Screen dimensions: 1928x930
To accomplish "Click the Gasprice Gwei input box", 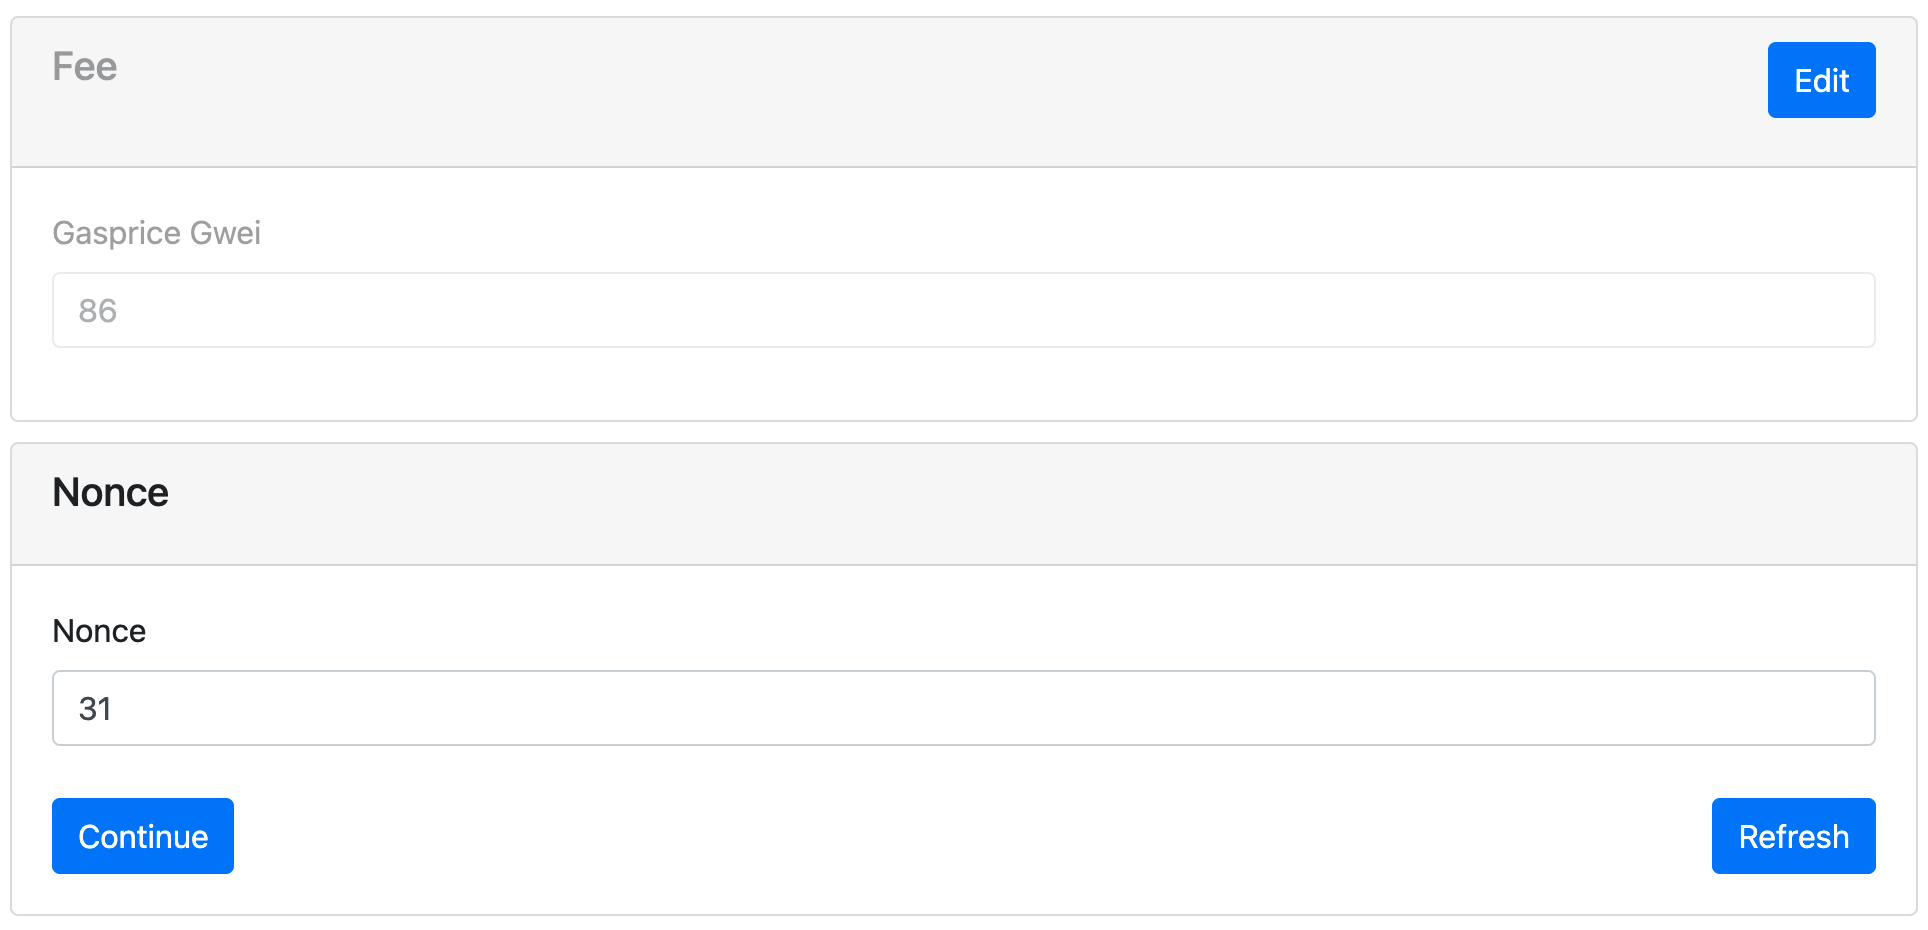I will 962,310.
